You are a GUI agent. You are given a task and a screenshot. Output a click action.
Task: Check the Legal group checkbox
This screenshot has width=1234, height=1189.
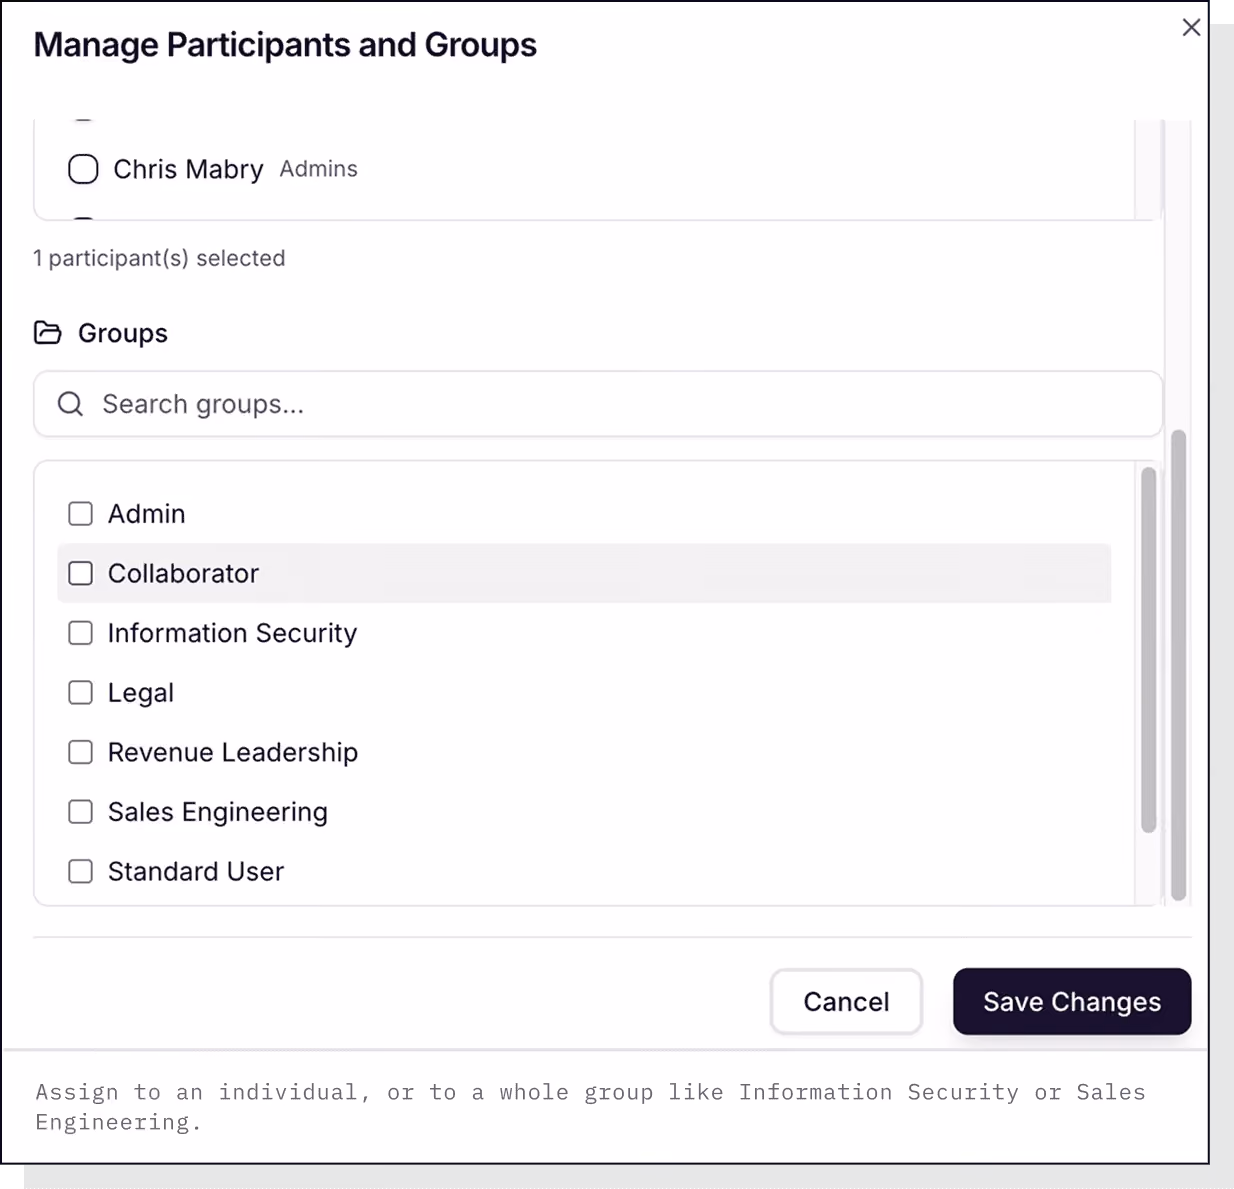(80, 693)
